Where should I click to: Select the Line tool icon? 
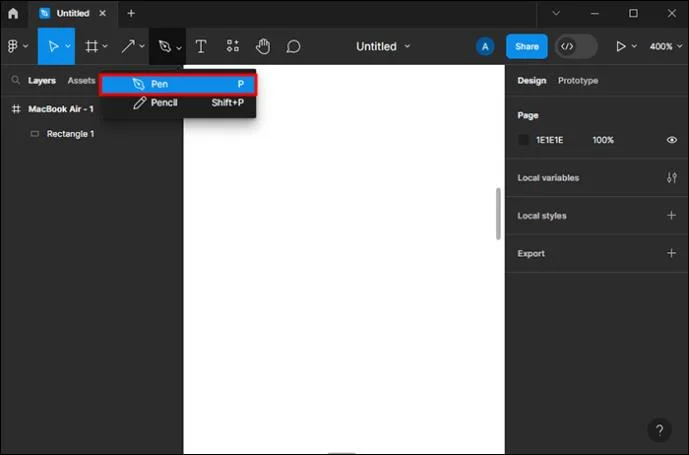pyautogui.click(x=128, y=46)
